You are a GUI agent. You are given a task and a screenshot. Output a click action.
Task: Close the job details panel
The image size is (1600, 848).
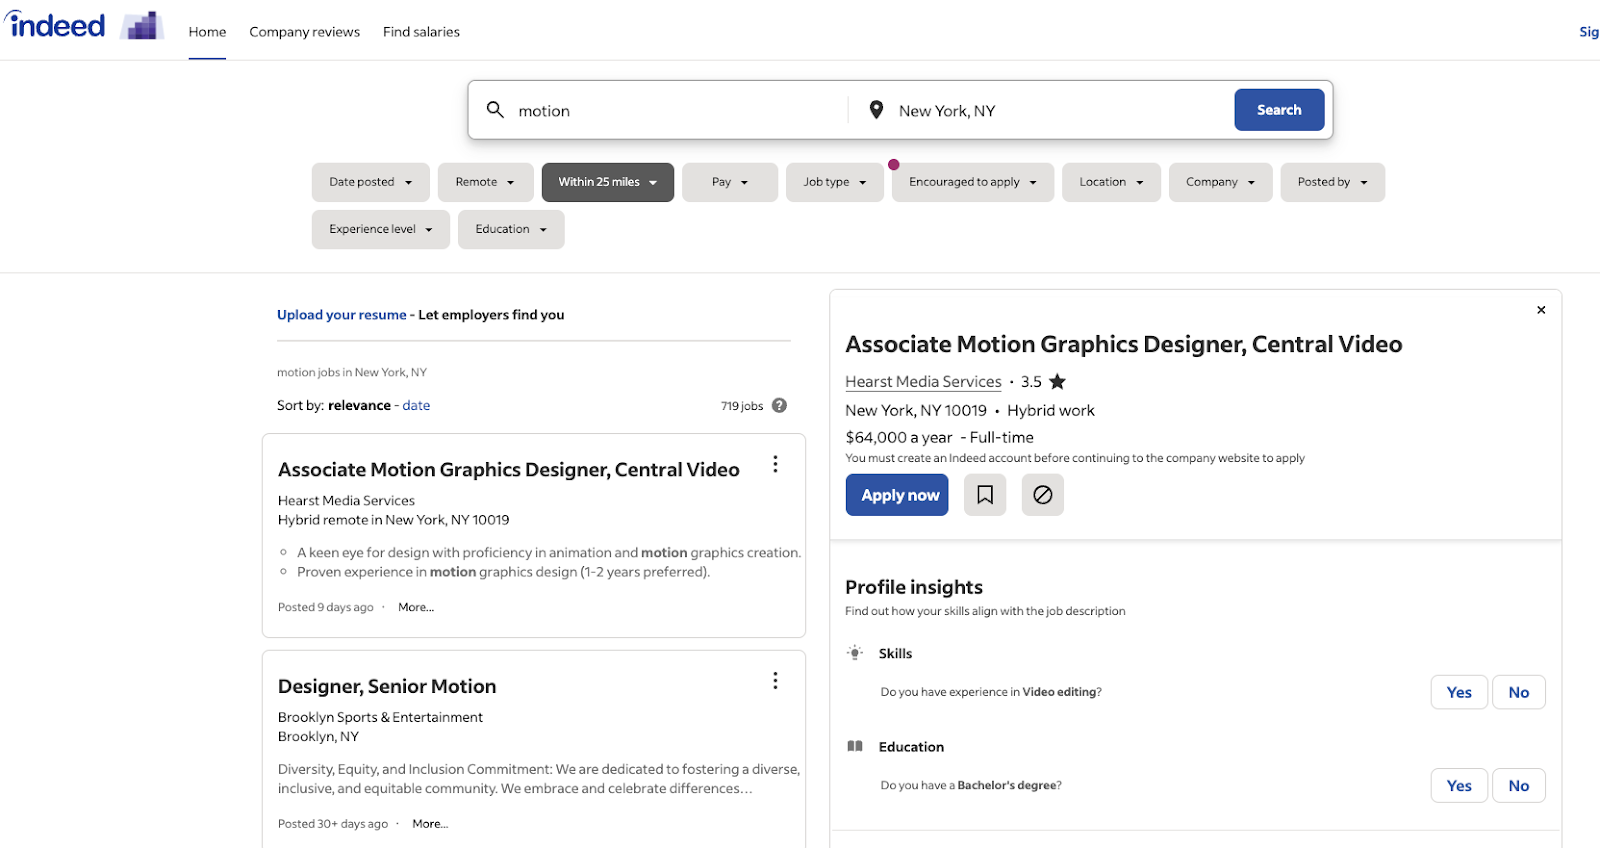(1541, 310)
